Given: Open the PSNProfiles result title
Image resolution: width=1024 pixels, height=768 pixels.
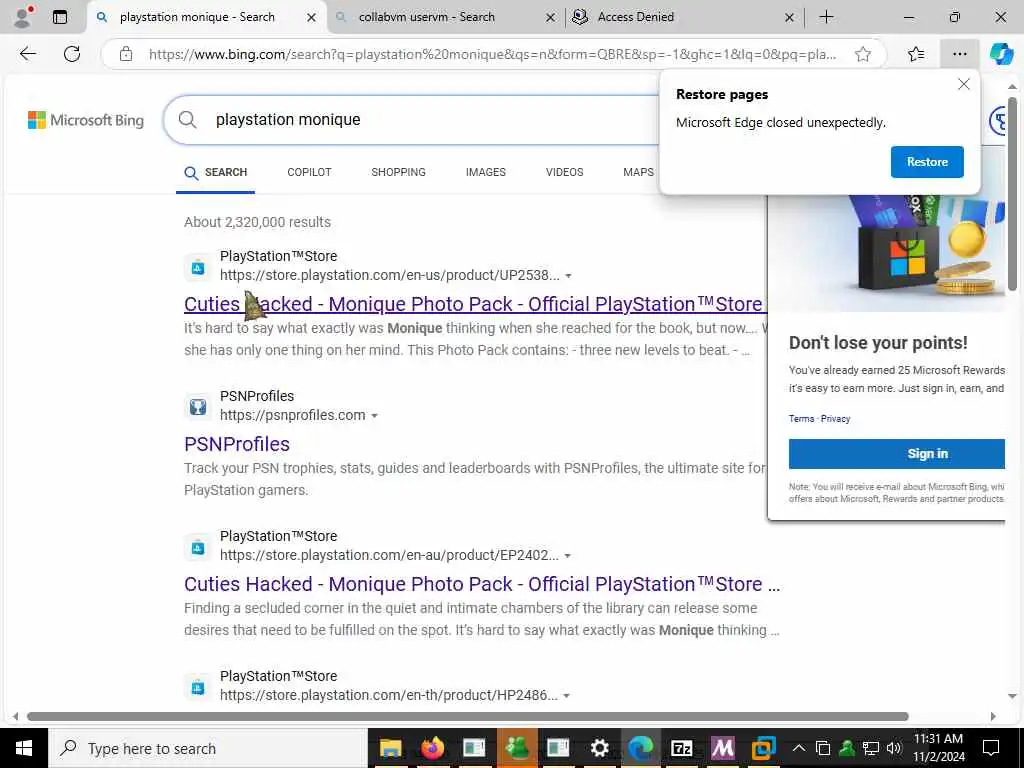Looking at the screenshot, I should pos(237,444).
